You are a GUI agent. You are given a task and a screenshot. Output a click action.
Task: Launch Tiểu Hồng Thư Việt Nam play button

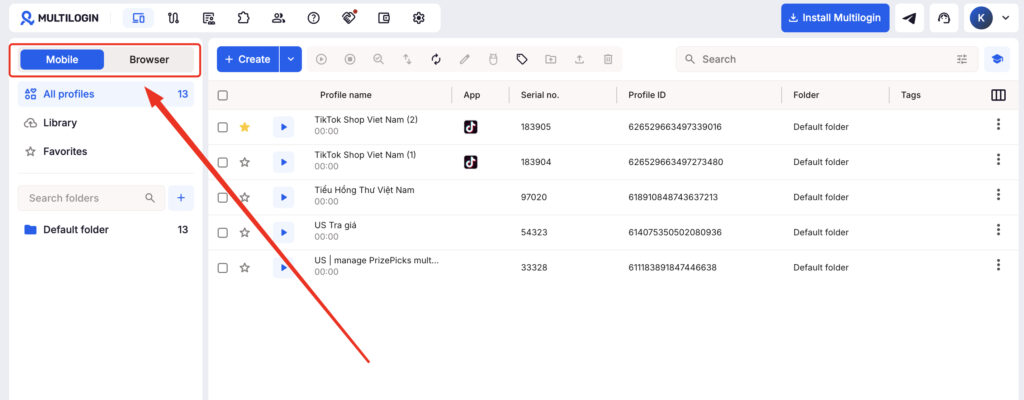click(283, 197)
